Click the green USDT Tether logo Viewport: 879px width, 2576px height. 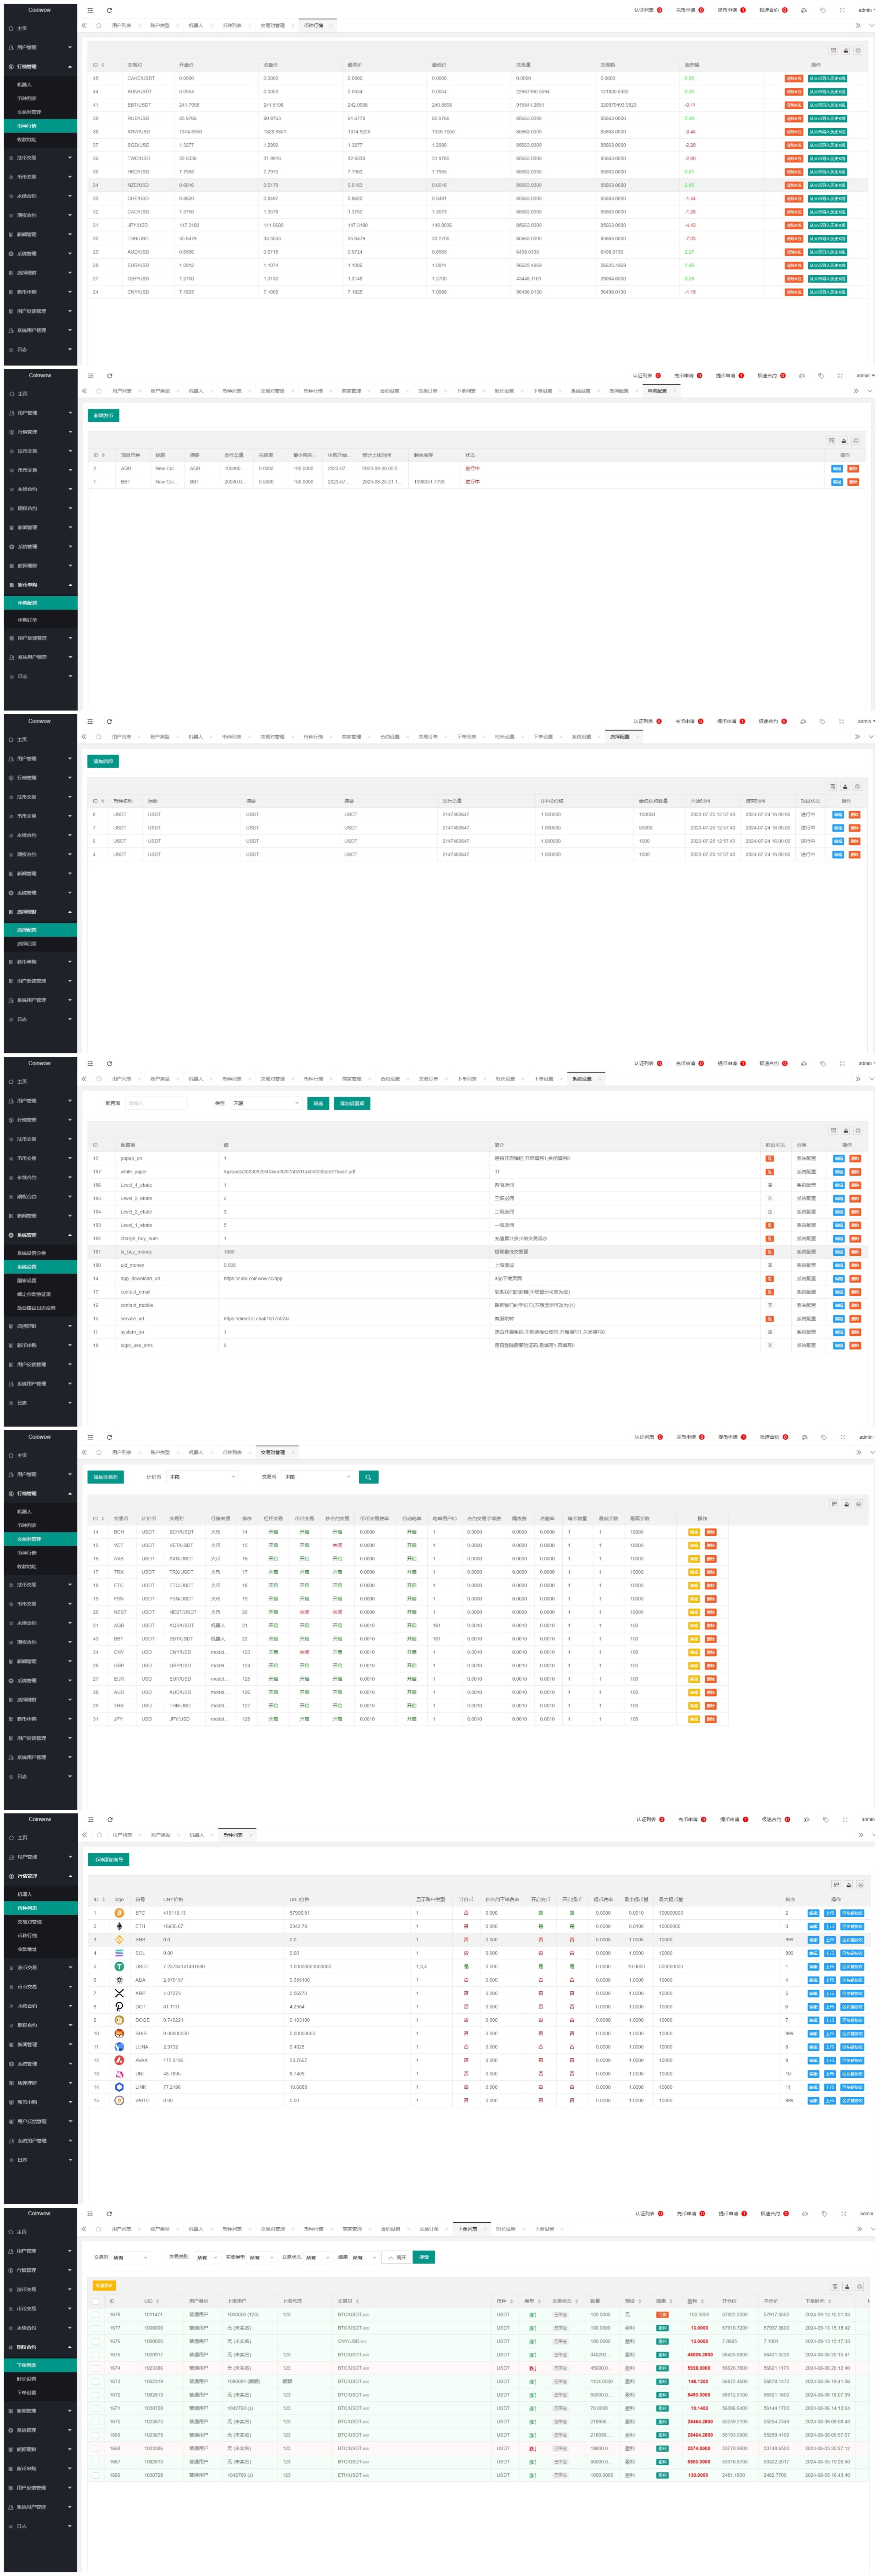tap(119, 1966)
